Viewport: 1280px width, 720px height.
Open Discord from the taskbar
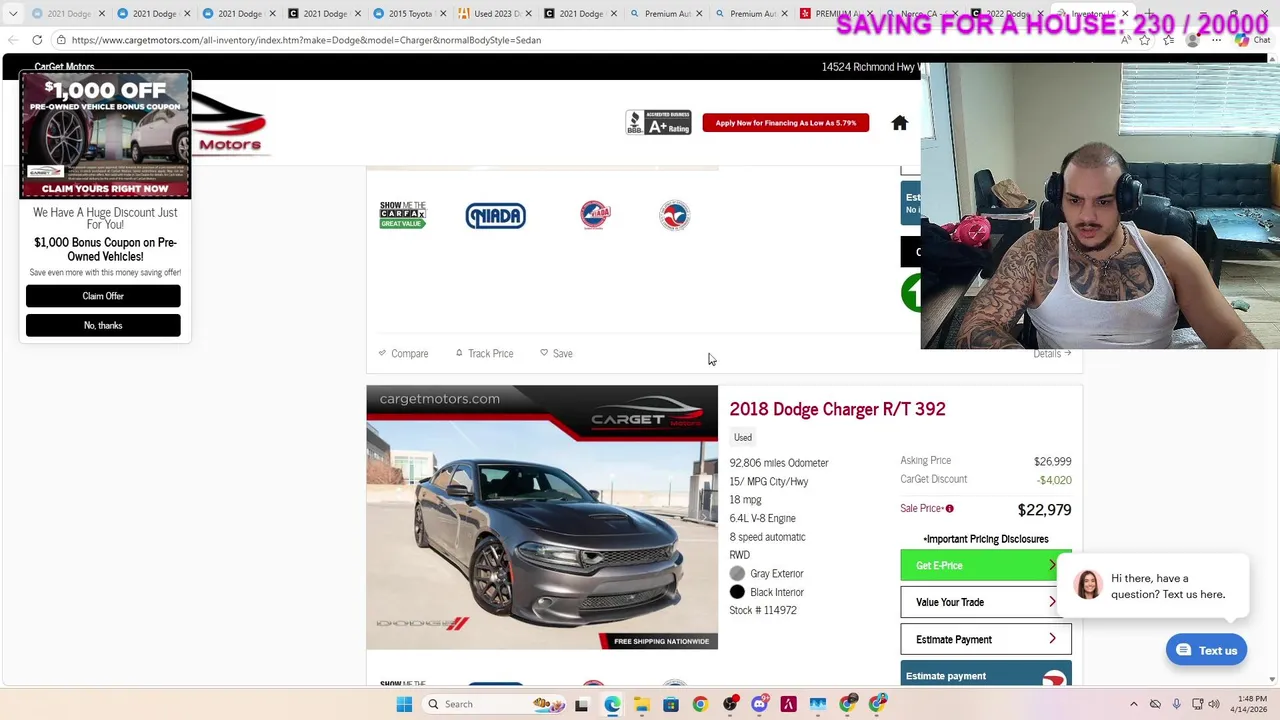tap(759, 704)
